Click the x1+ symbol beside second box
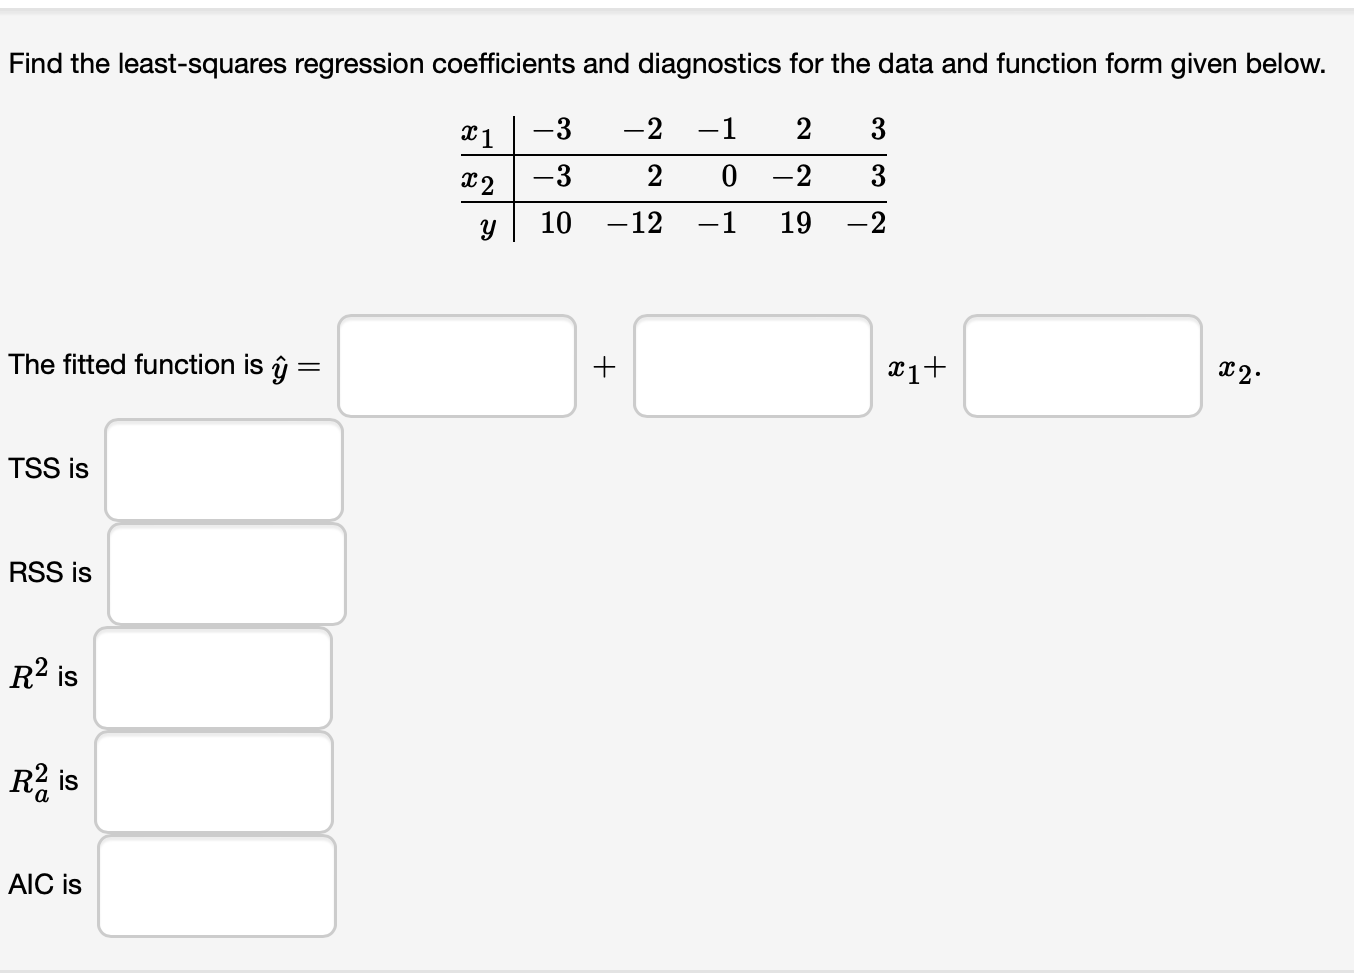Image resolution: width=1354 pixels, height=978 pixels. tap(913, 368)
